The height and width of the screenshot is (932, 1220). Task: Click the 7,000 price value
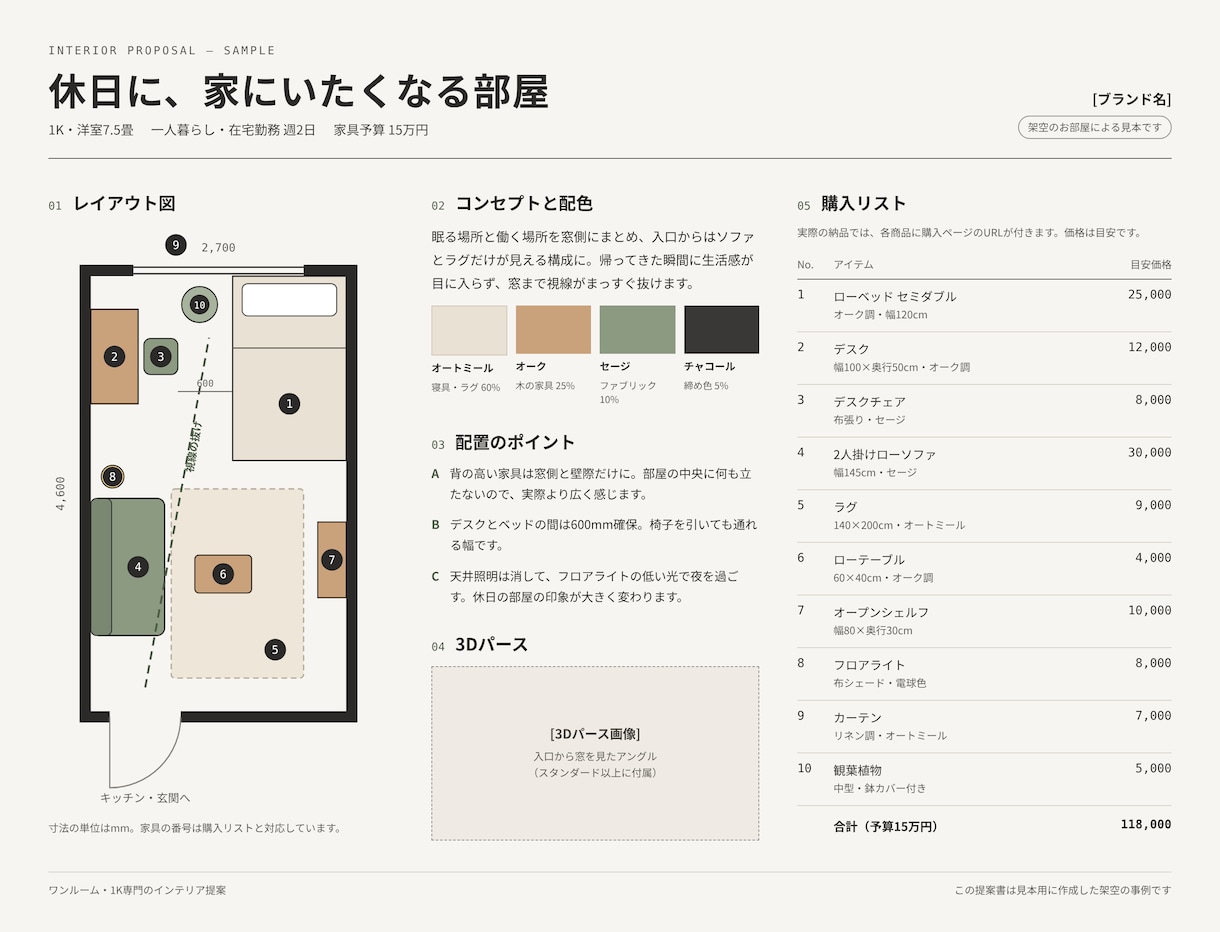[1153, 716]
